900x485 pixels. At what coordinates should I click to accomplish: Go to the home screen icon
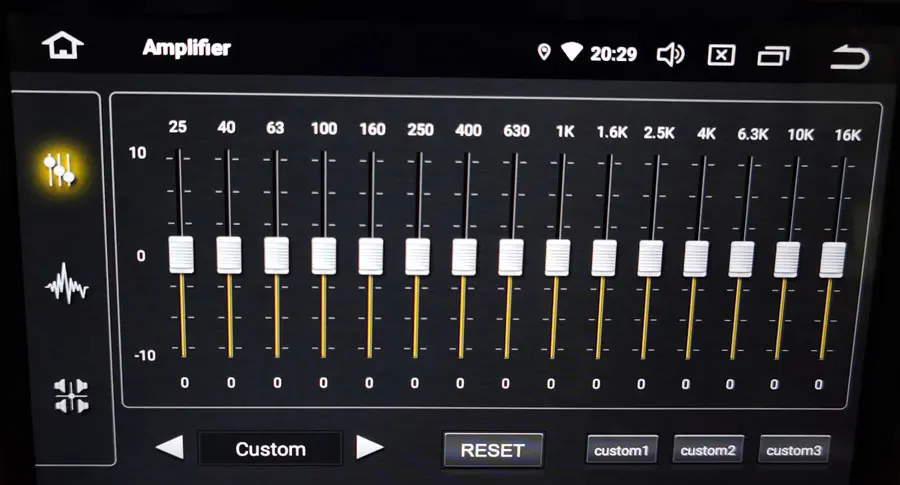pyautogui.click(x=63, y=45)
